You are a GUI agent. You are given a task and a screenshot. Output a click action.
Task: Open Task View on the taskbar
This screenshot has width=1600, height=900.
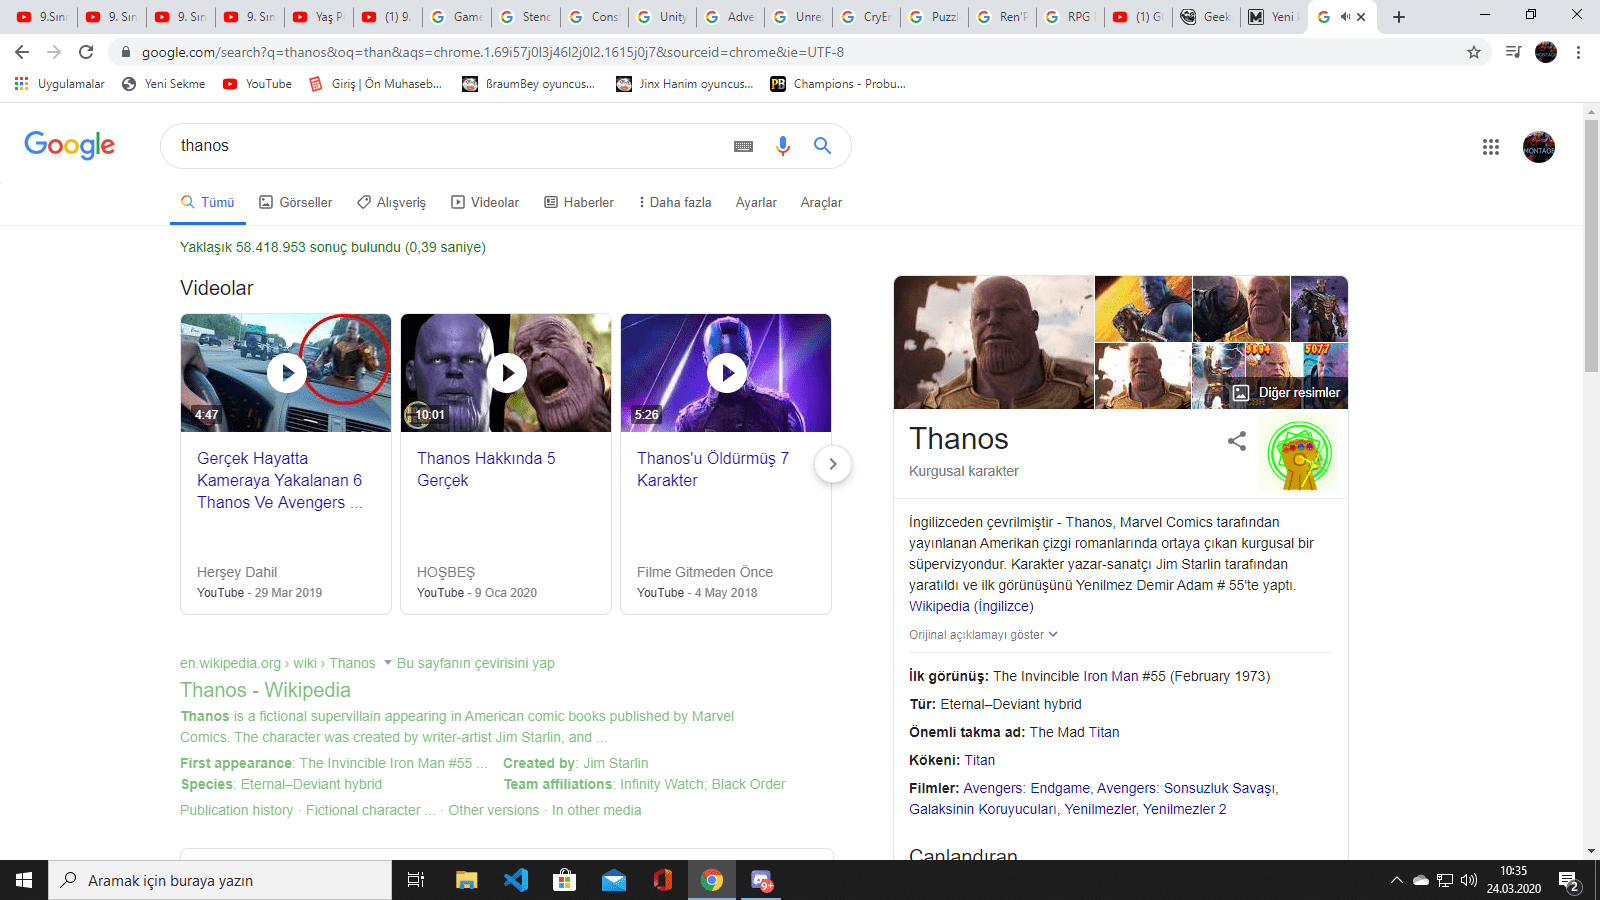[x=416, y=880]
